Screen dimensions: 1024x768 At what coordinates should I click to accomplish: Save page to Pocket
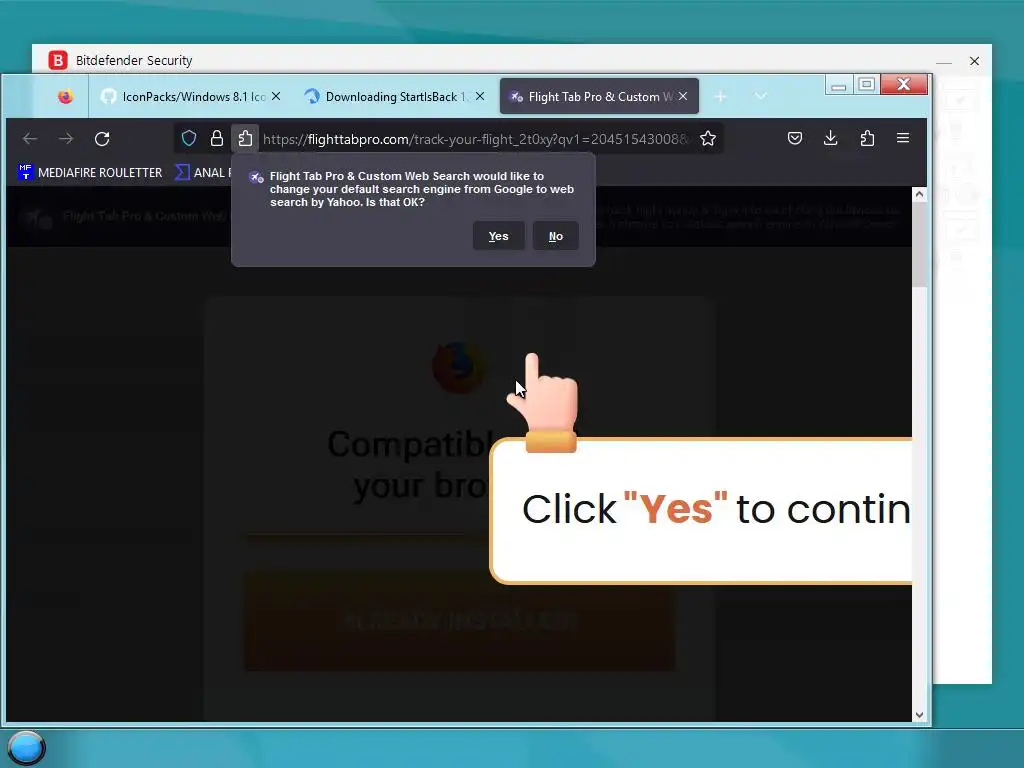[x=795, y=138]
